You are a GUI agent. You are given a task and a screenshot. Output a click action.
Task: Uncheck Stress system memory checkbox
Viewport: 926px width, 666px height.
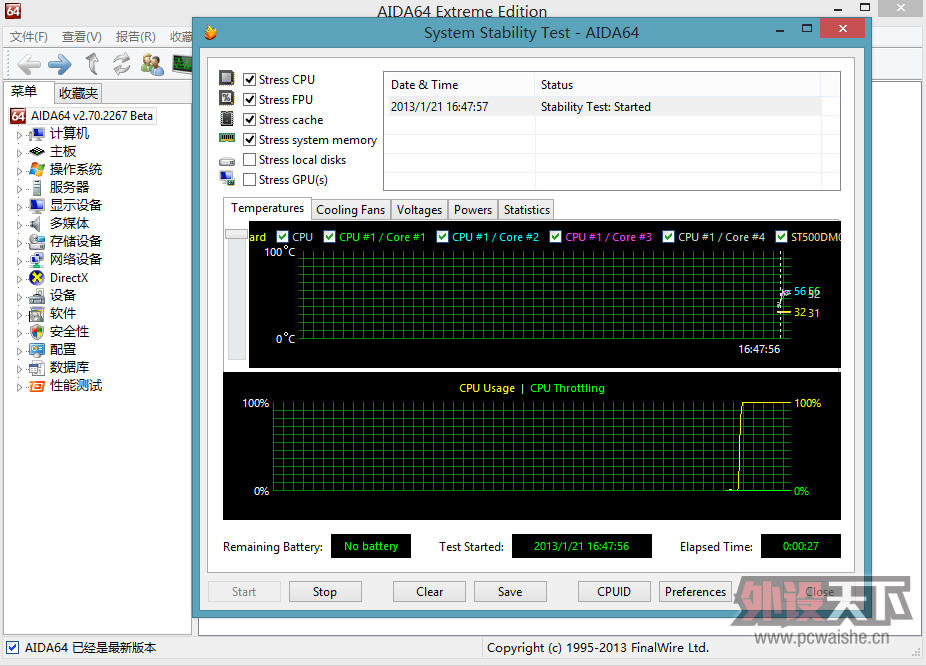pos(250,140)
